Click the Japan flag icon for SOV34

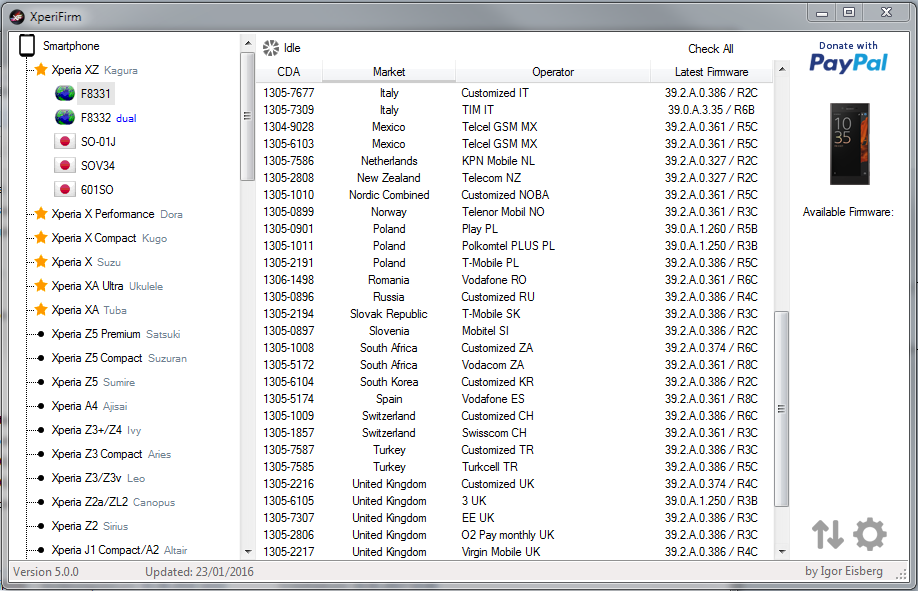(65, 166)
